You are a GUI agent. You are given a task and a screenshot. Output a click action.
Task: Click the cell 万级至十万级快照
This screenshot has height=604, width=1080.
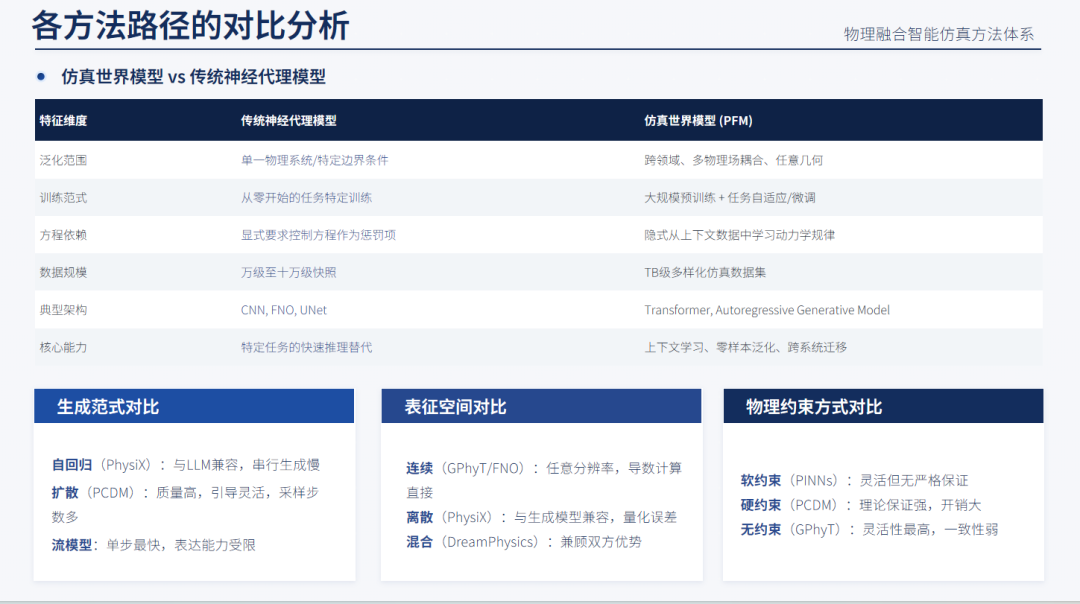pos(289,272)
